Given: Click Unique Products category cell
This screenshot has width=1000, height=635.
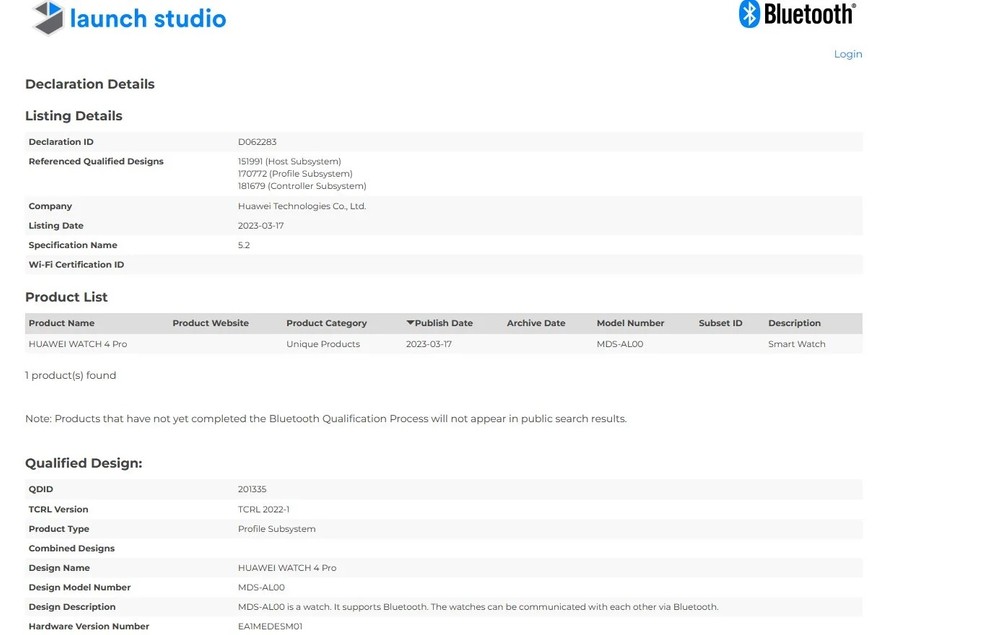Looking at the screenshot, I should (x=323, y=344).
